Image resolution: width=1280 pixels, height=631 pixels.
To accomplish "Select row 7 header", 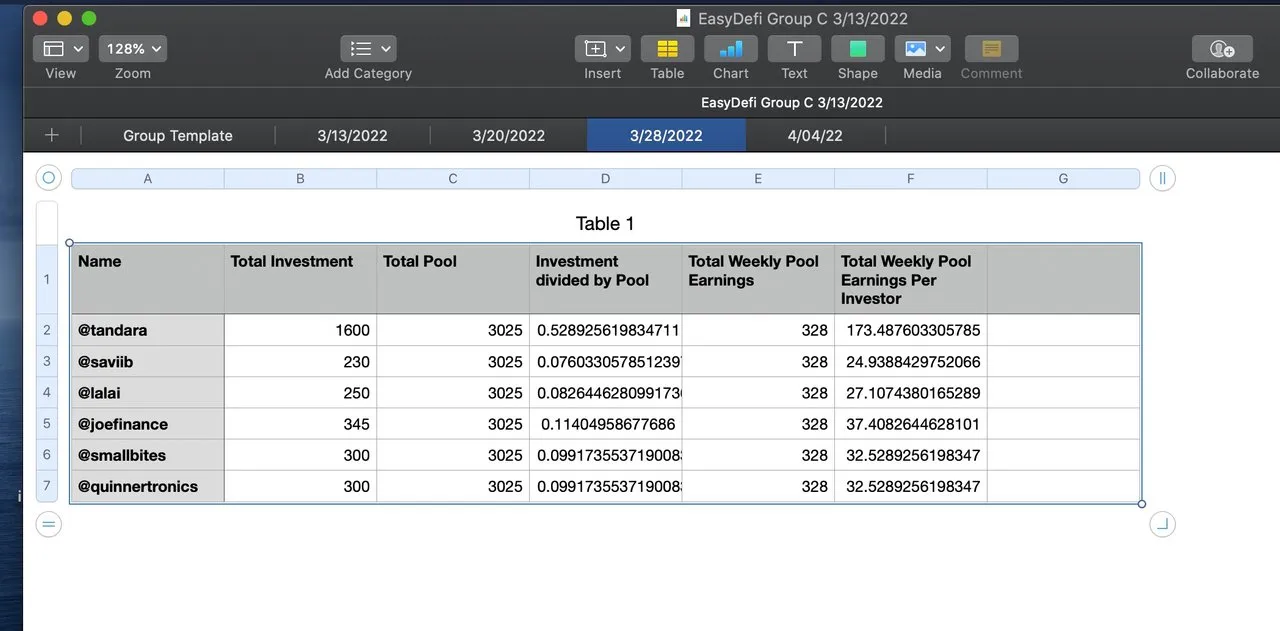I will pos(47,485).
